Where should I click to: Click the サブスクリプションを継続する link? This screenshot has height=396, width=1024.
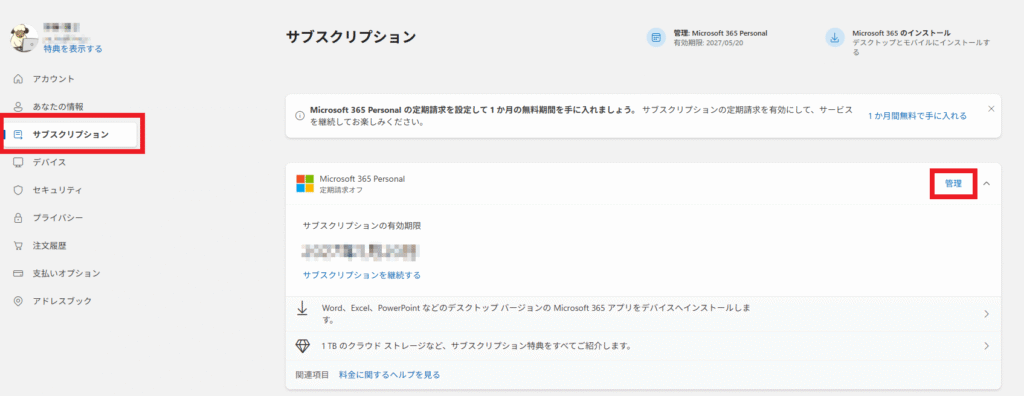362,275
